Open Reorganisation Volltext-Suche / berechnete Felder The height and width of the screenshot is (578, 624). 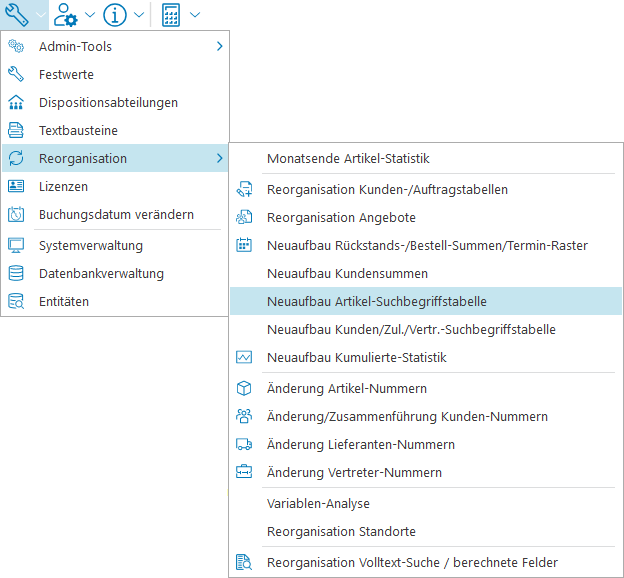click(x=412, y=562)
